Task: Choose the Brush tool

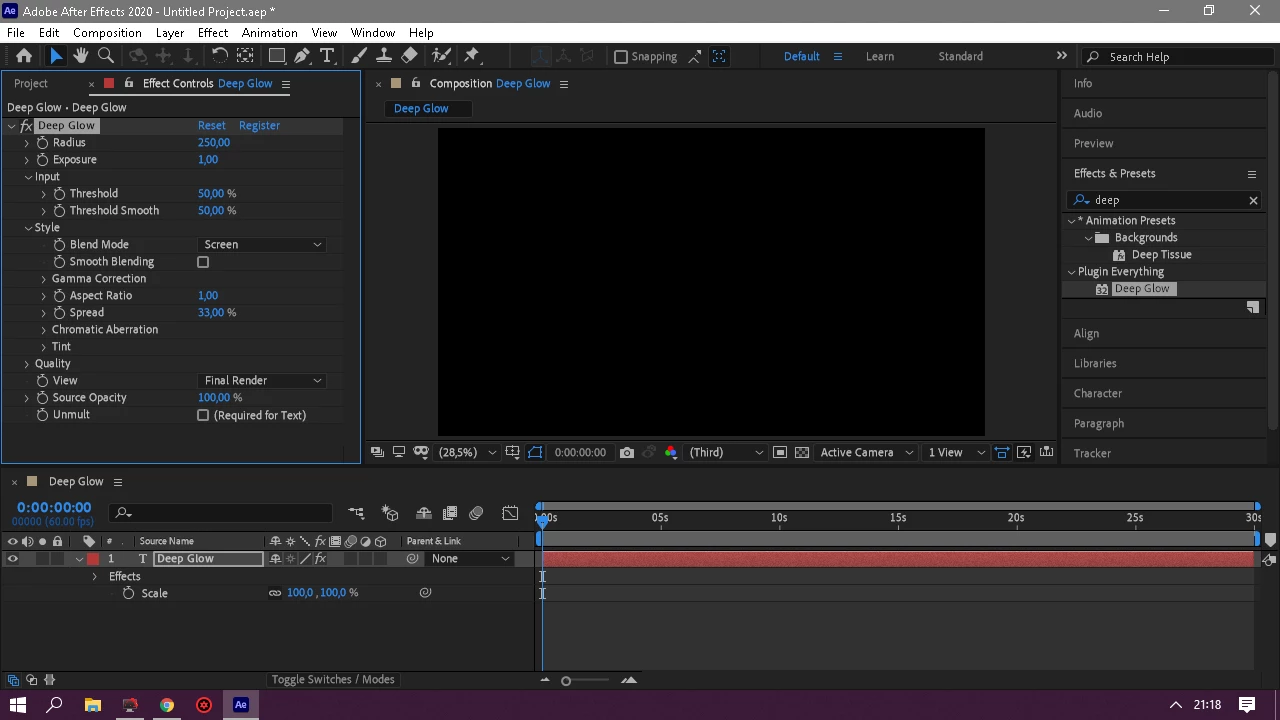Action: click(359, 56)
